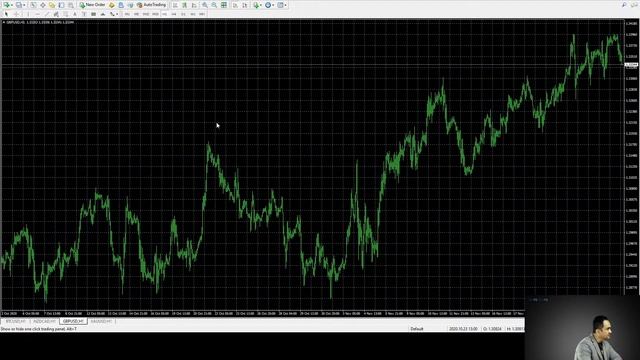Show the Navigator panel
The height and width of the screenshot is (360, 640).
click(x=52, y=5)
